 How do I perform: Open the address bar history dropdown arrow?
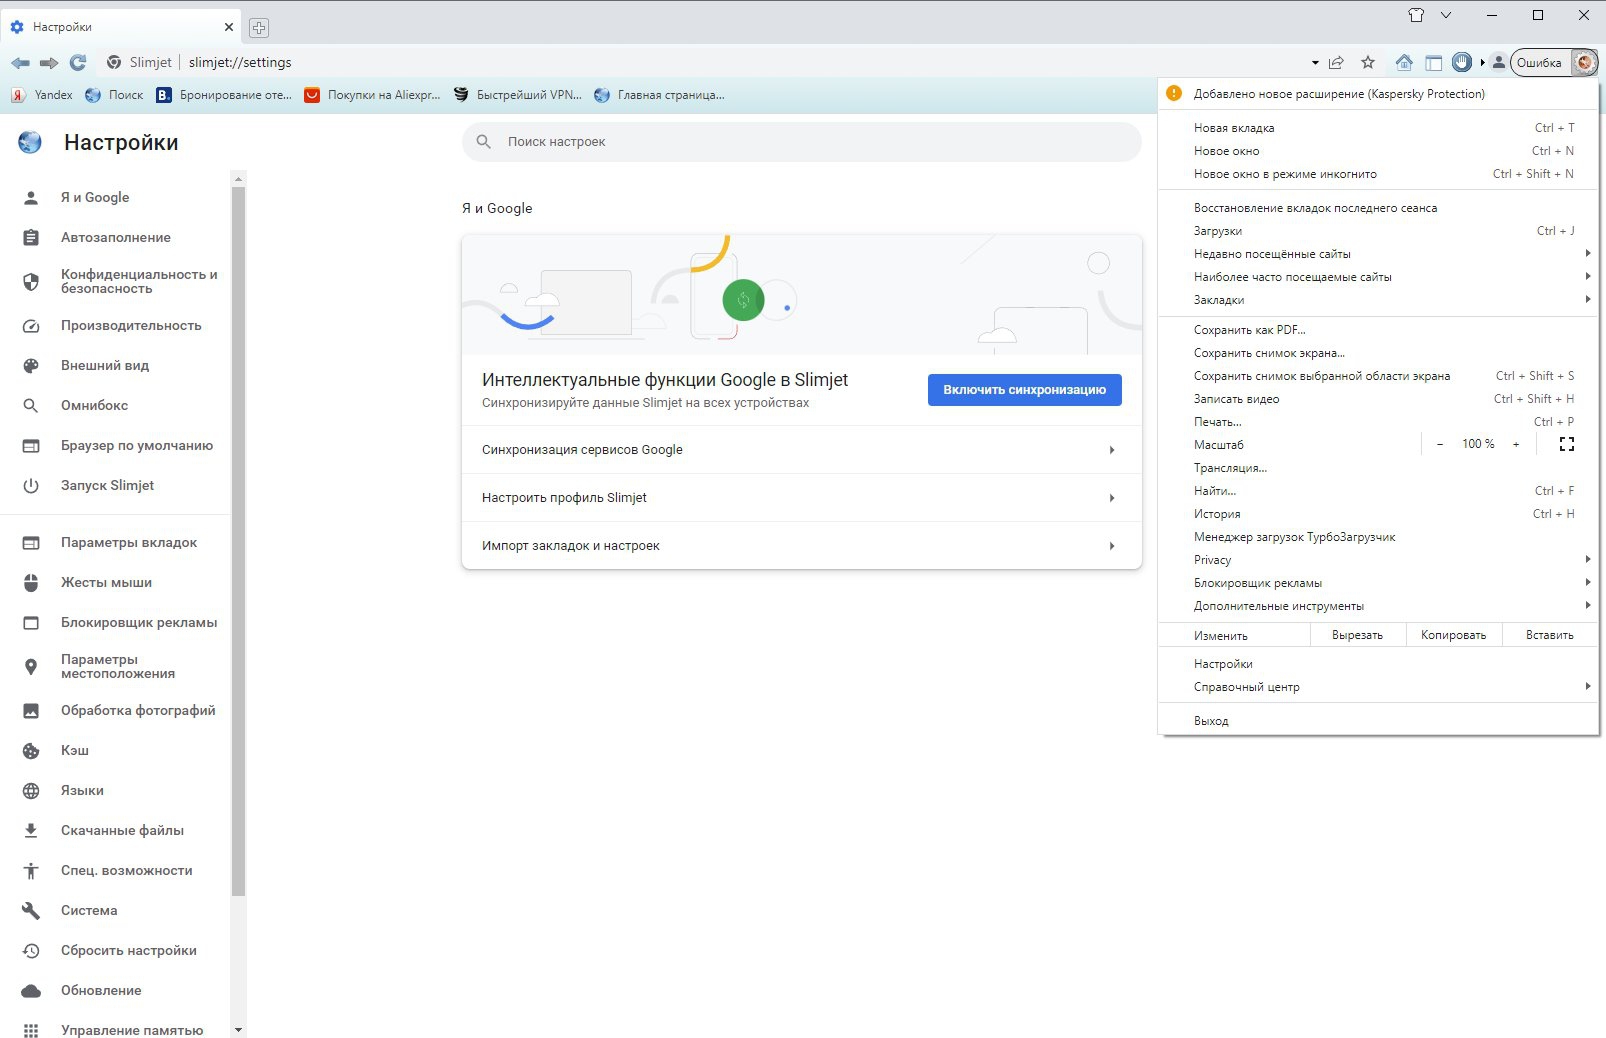[1315, 62]
